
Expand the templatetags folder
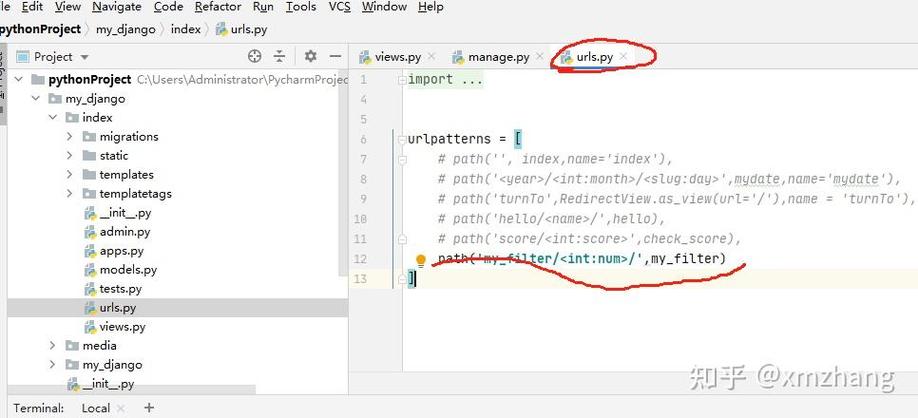(x=70, y=194)
